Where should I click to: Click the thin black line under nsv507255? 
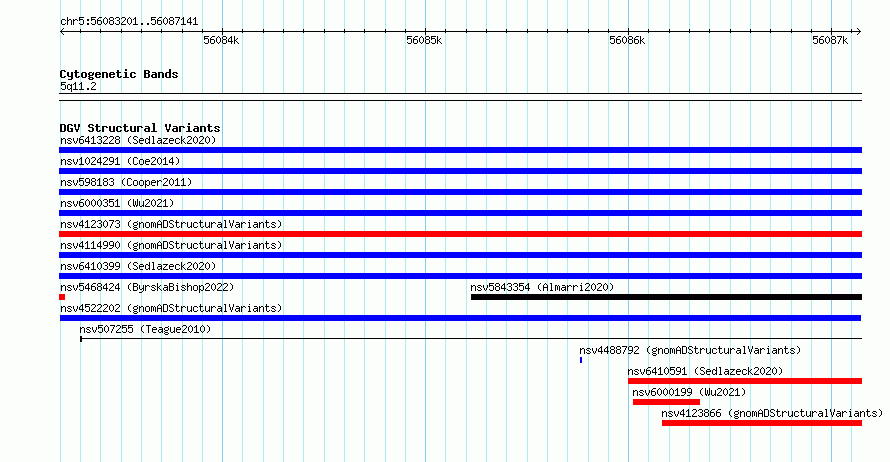coord(471,339)
